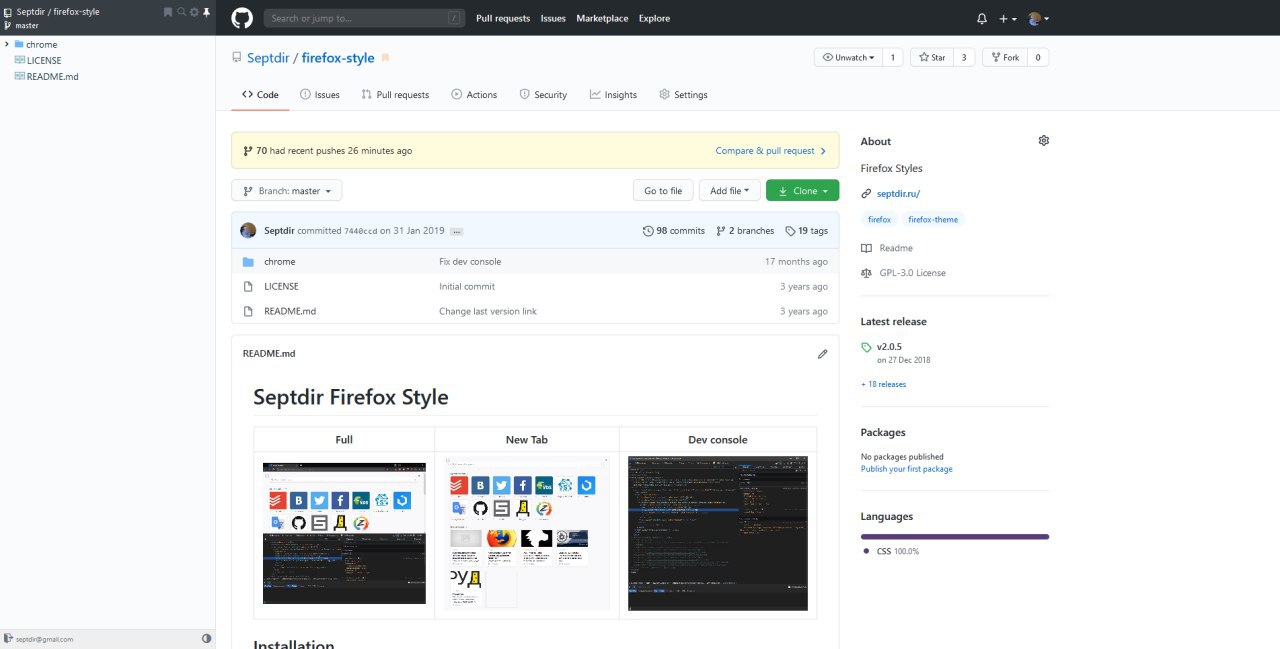Open the green Clone dropdown
Screen dimensions: 1280x649
pos(803,190)
